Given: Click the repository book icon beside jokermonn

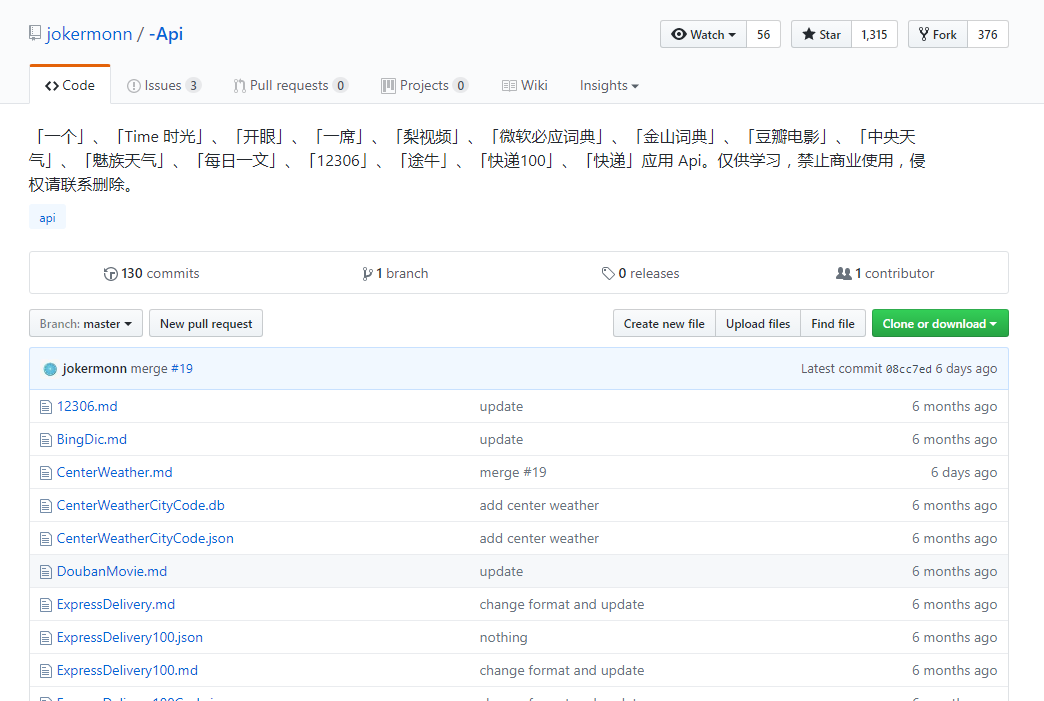Looking at the screenshot, I should [x=34, y=32].
